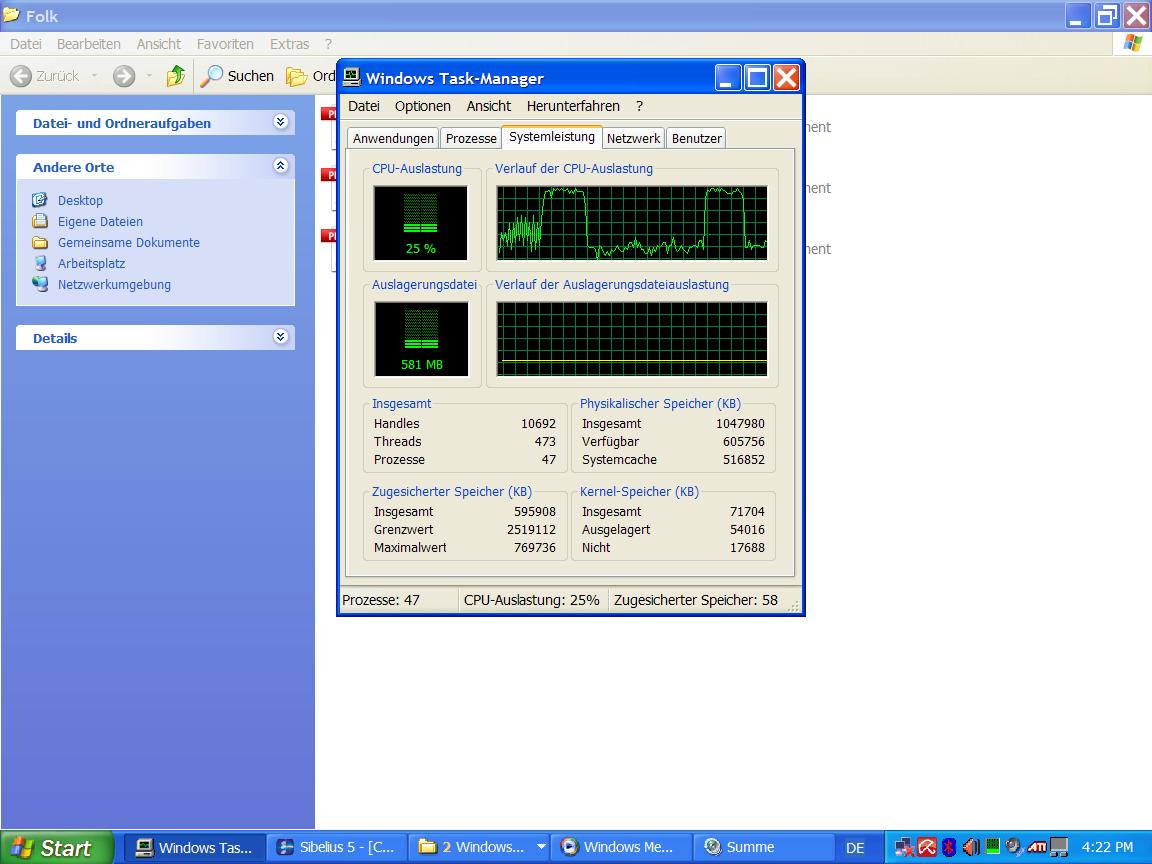
Task: Click the Netzwerkumgebung globe icon
Action: coord(40,284)
